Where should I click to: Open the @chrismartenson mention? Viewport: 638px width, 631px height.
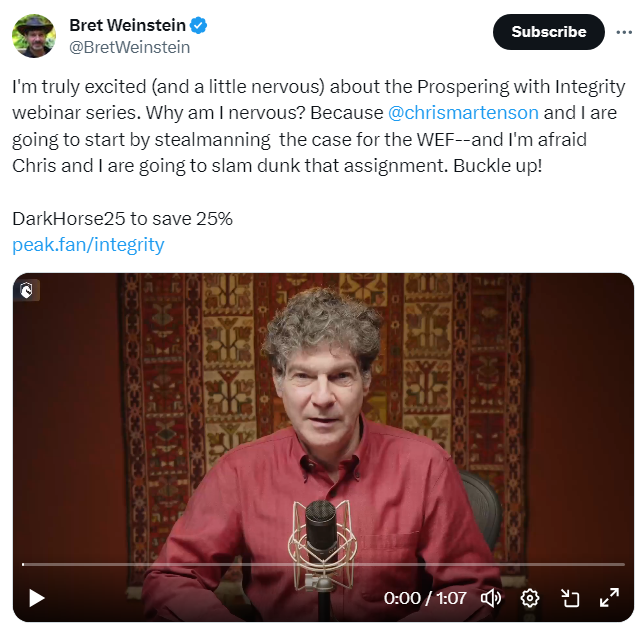463,113
